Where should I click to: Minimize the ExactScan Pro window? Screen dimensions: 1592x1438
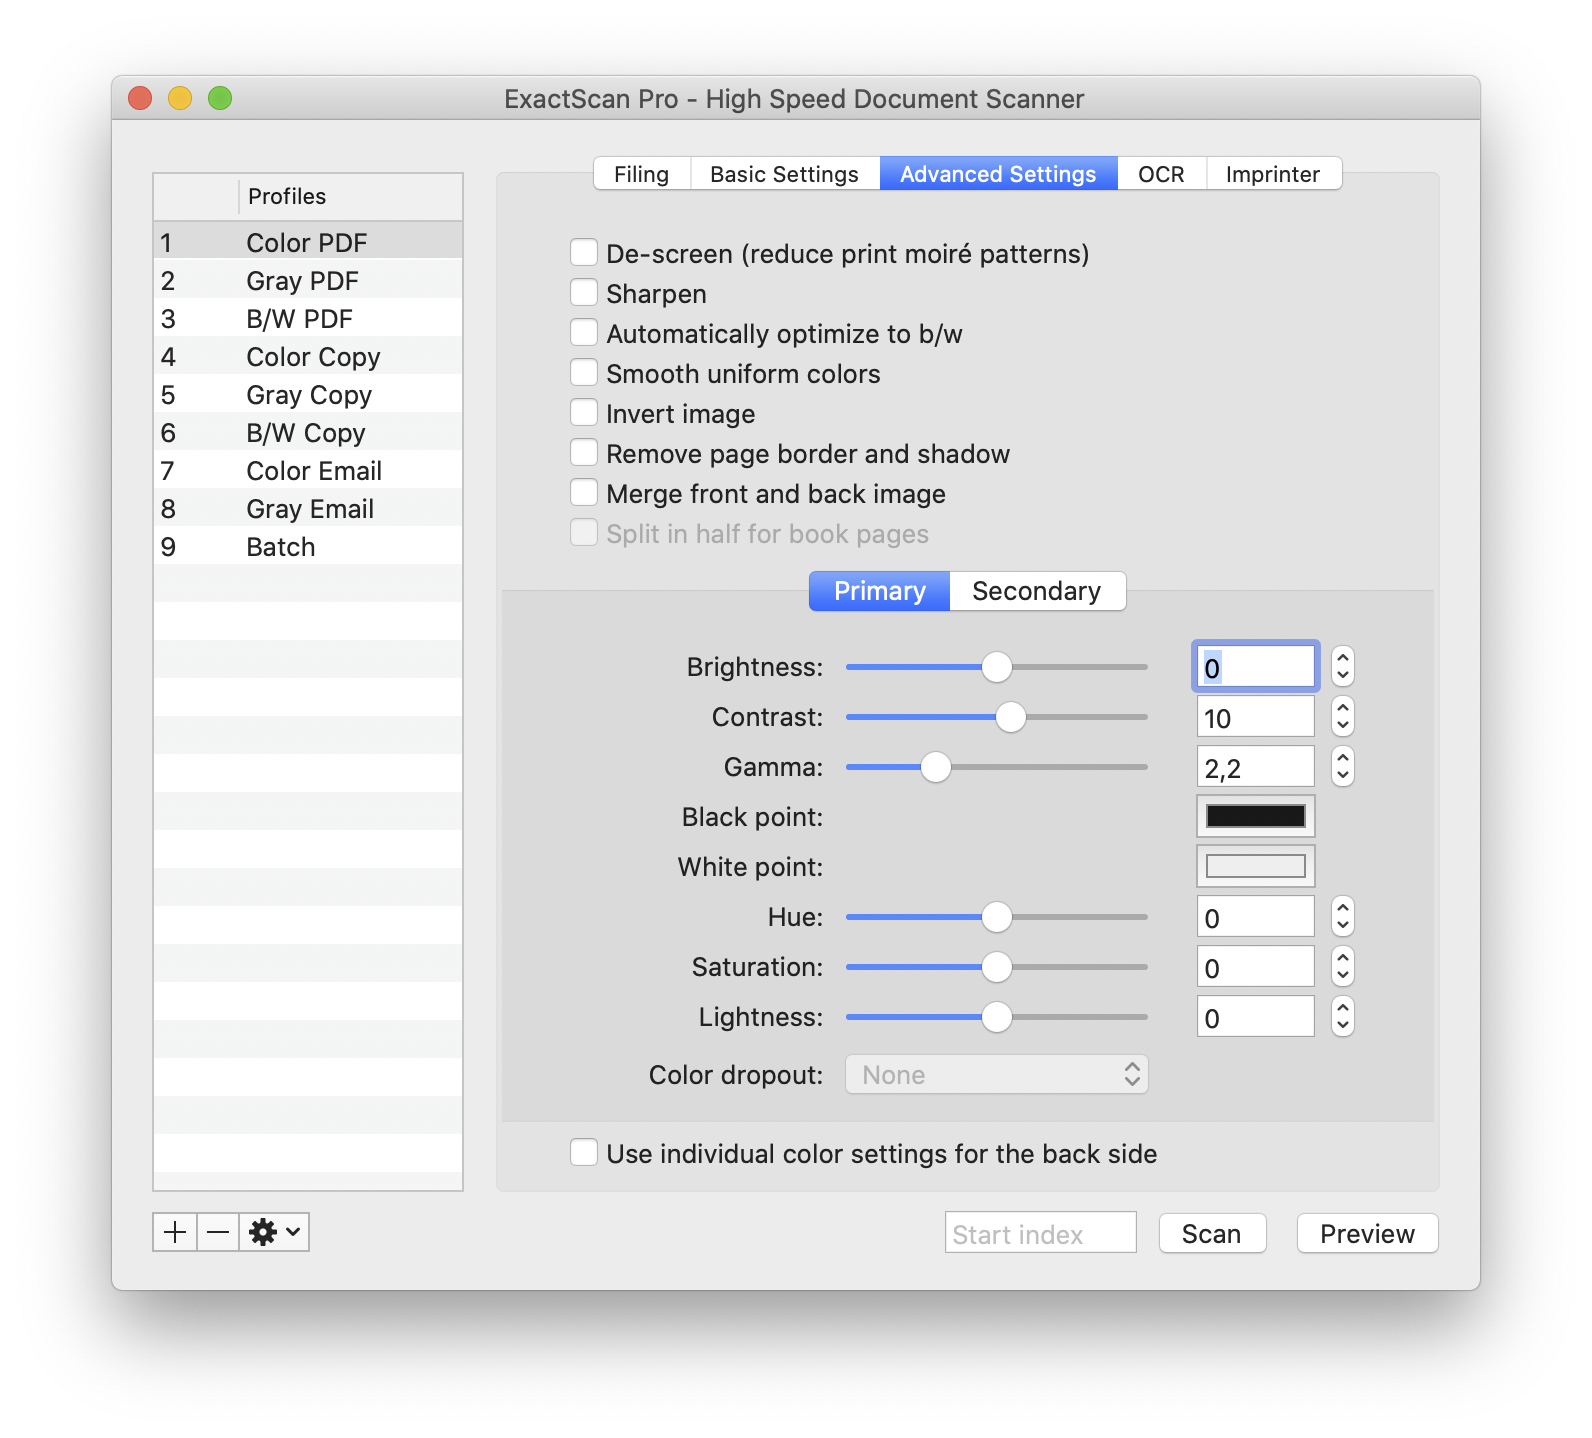180,98
